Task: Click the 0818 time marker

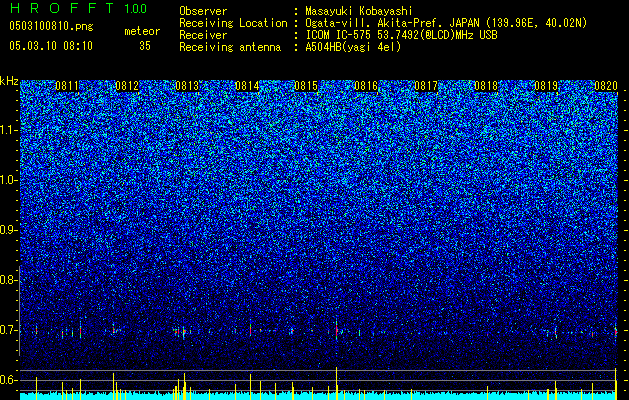Action: pyautogui.click(x=486, y=86)
